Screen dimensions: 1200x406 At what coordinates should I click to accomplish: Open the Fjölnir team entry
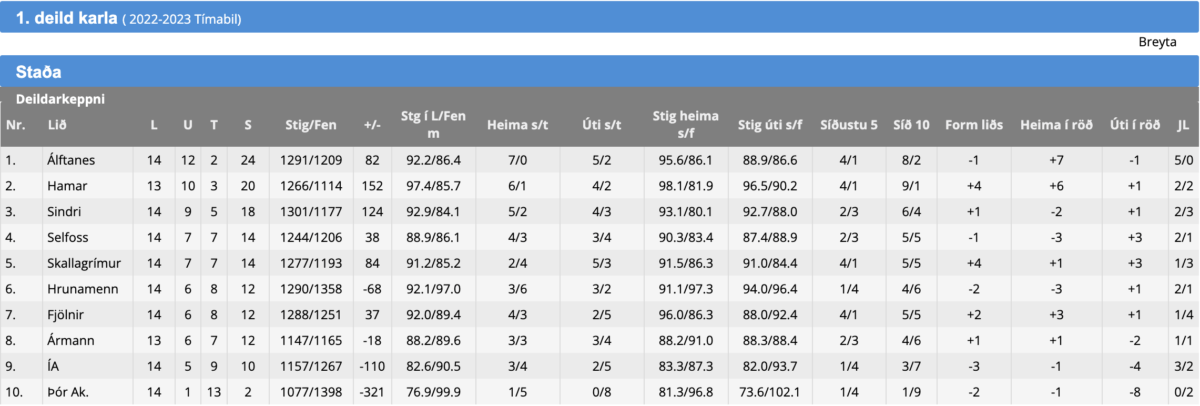click(65, 316)
